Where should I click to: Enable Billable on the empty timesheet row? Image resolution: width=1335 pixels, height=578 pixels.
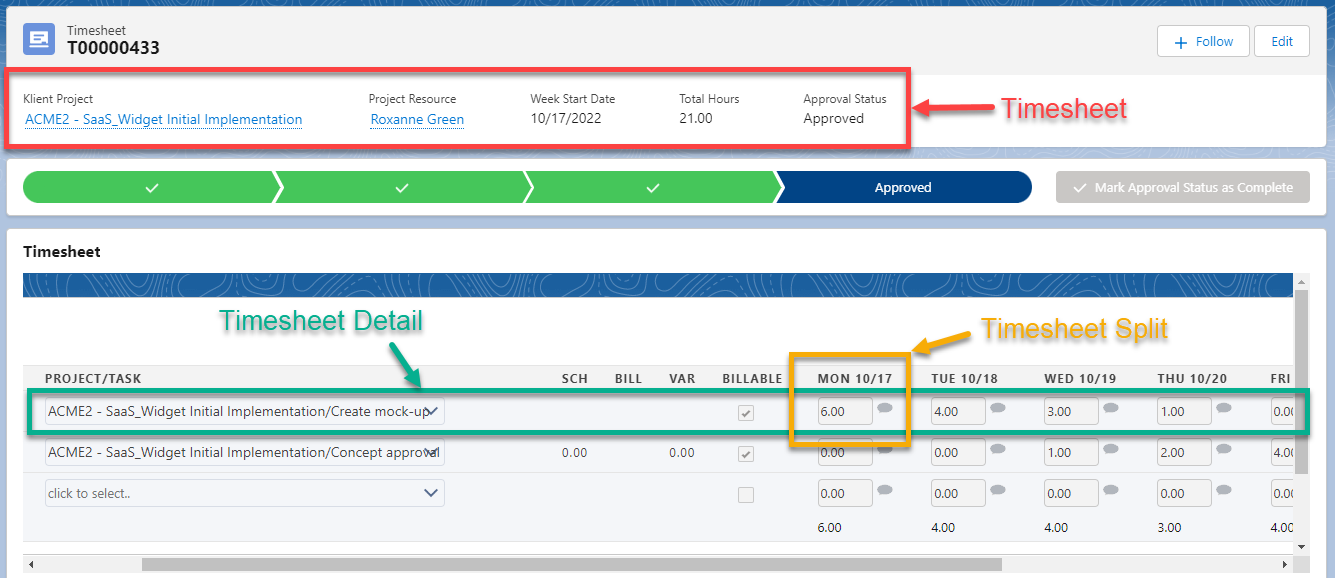click(745, 493)
